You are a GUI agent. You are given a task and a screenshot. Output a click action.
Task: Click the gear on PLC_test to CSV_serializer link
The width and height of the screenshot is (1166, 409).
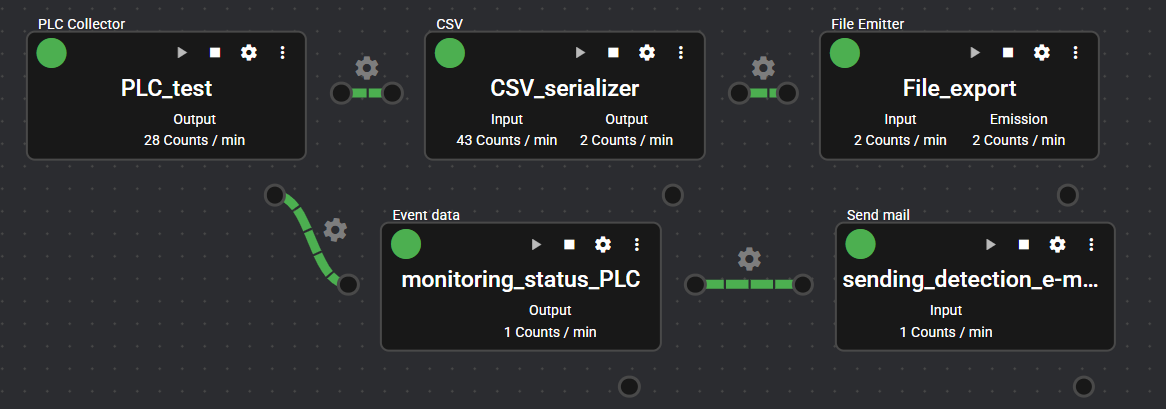click(367, 68)
